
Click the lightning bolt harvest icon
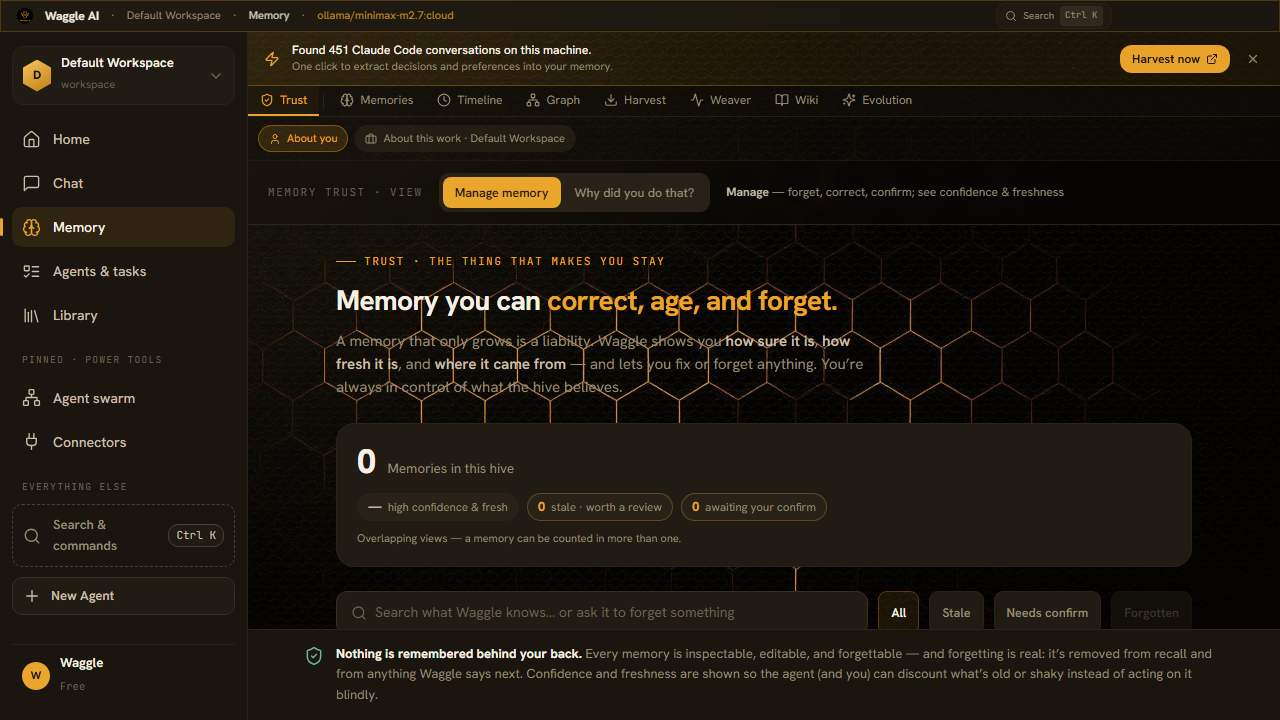tap(272, 59)
